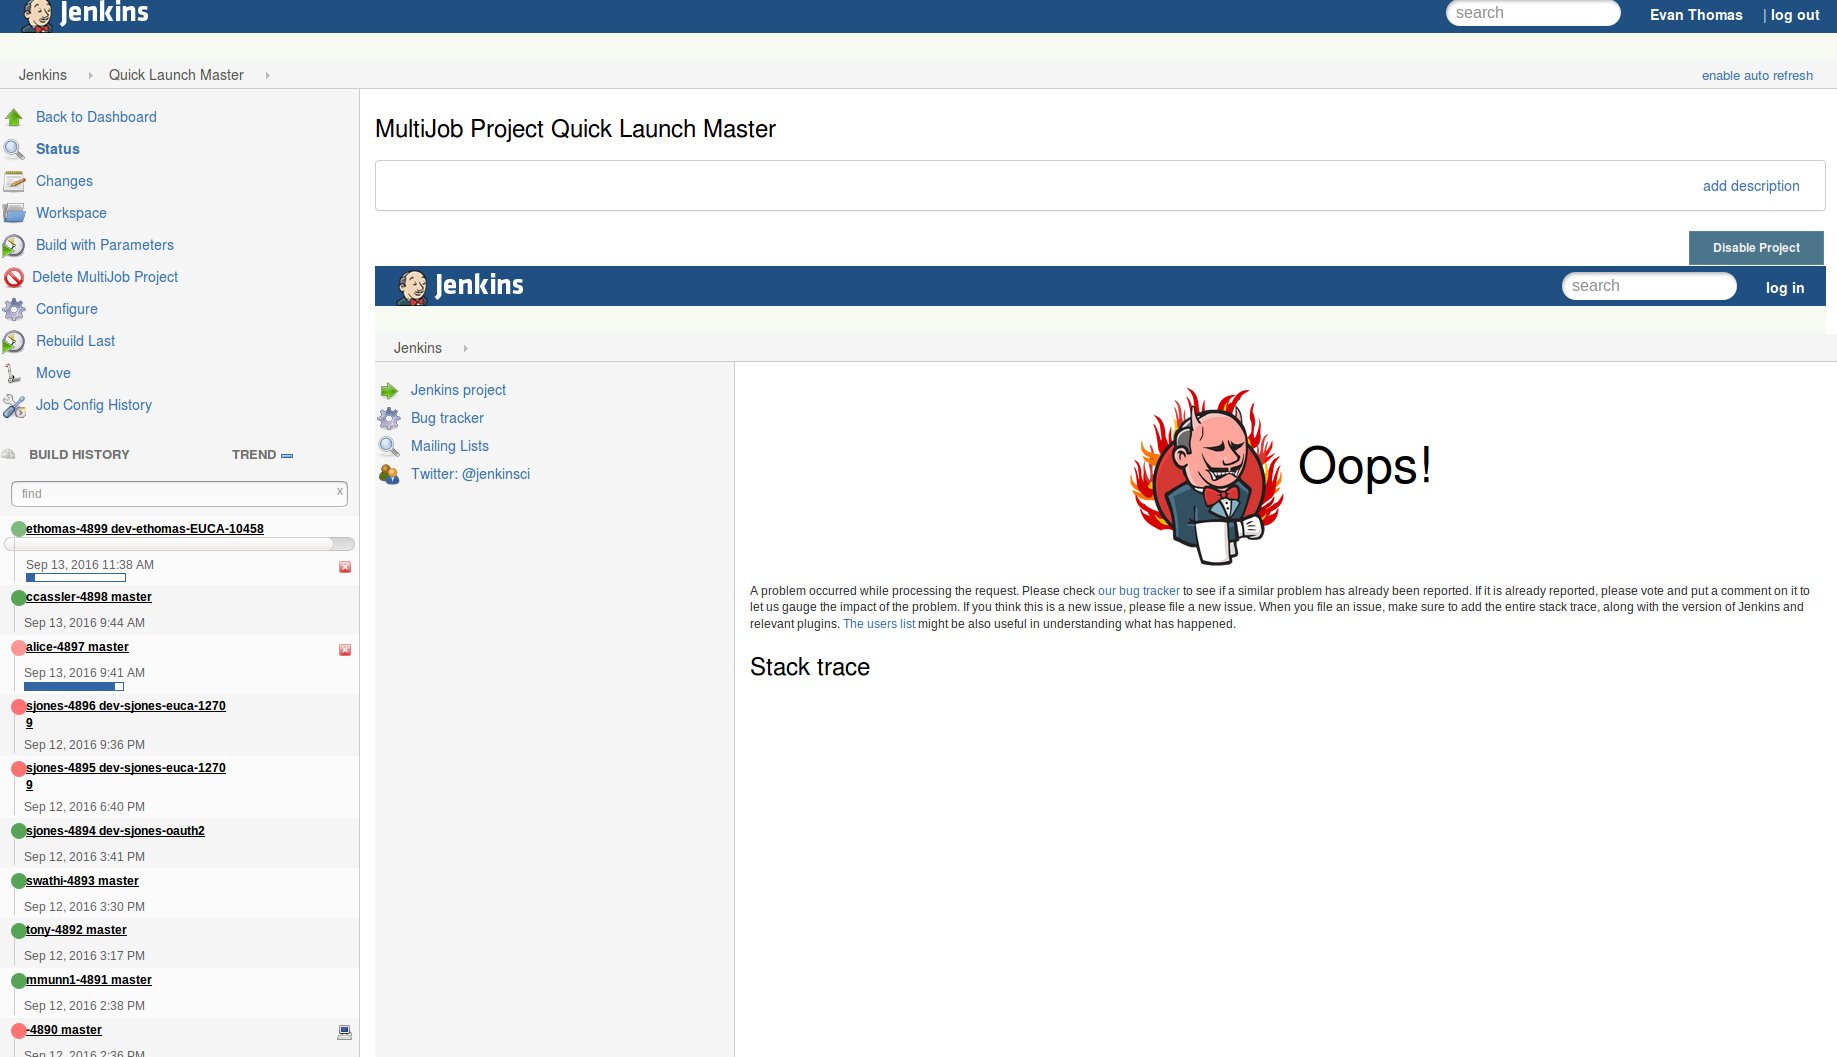Screen dimensions: 1837x1057
Task: Click Evan Thomas user link
Action: [1696, 15]
